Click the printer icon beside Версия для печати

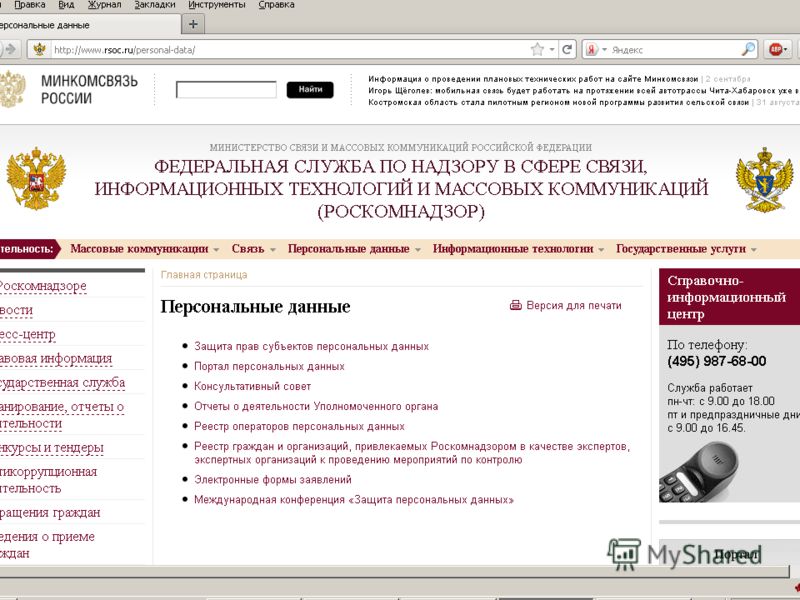pyautogui.click(x=516, y=305)
